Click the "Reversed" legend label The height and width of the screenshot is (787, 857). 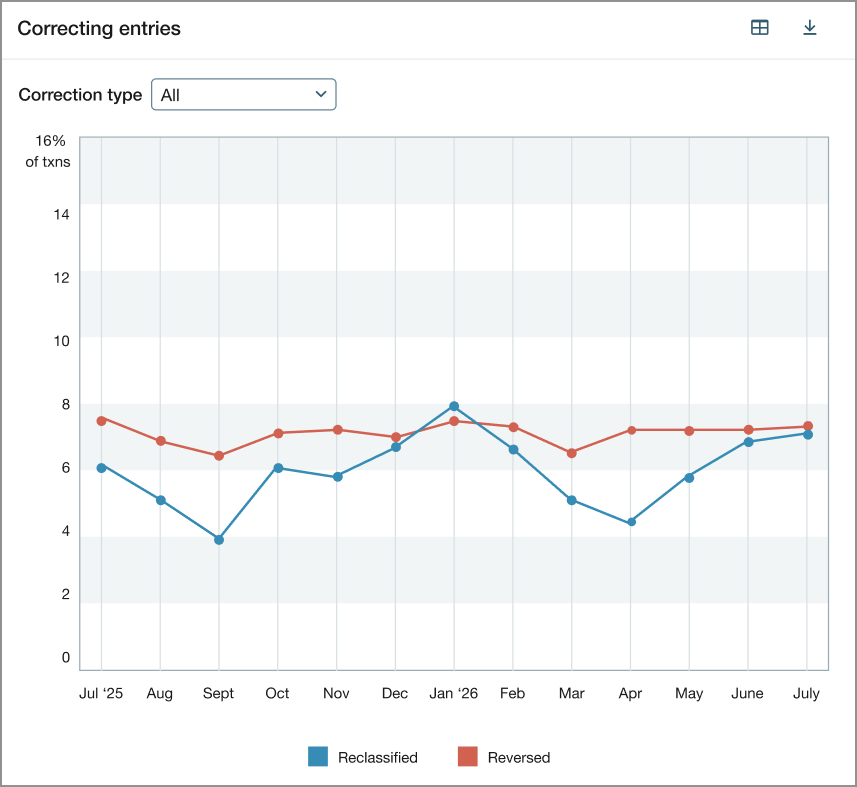click(517, 757)
